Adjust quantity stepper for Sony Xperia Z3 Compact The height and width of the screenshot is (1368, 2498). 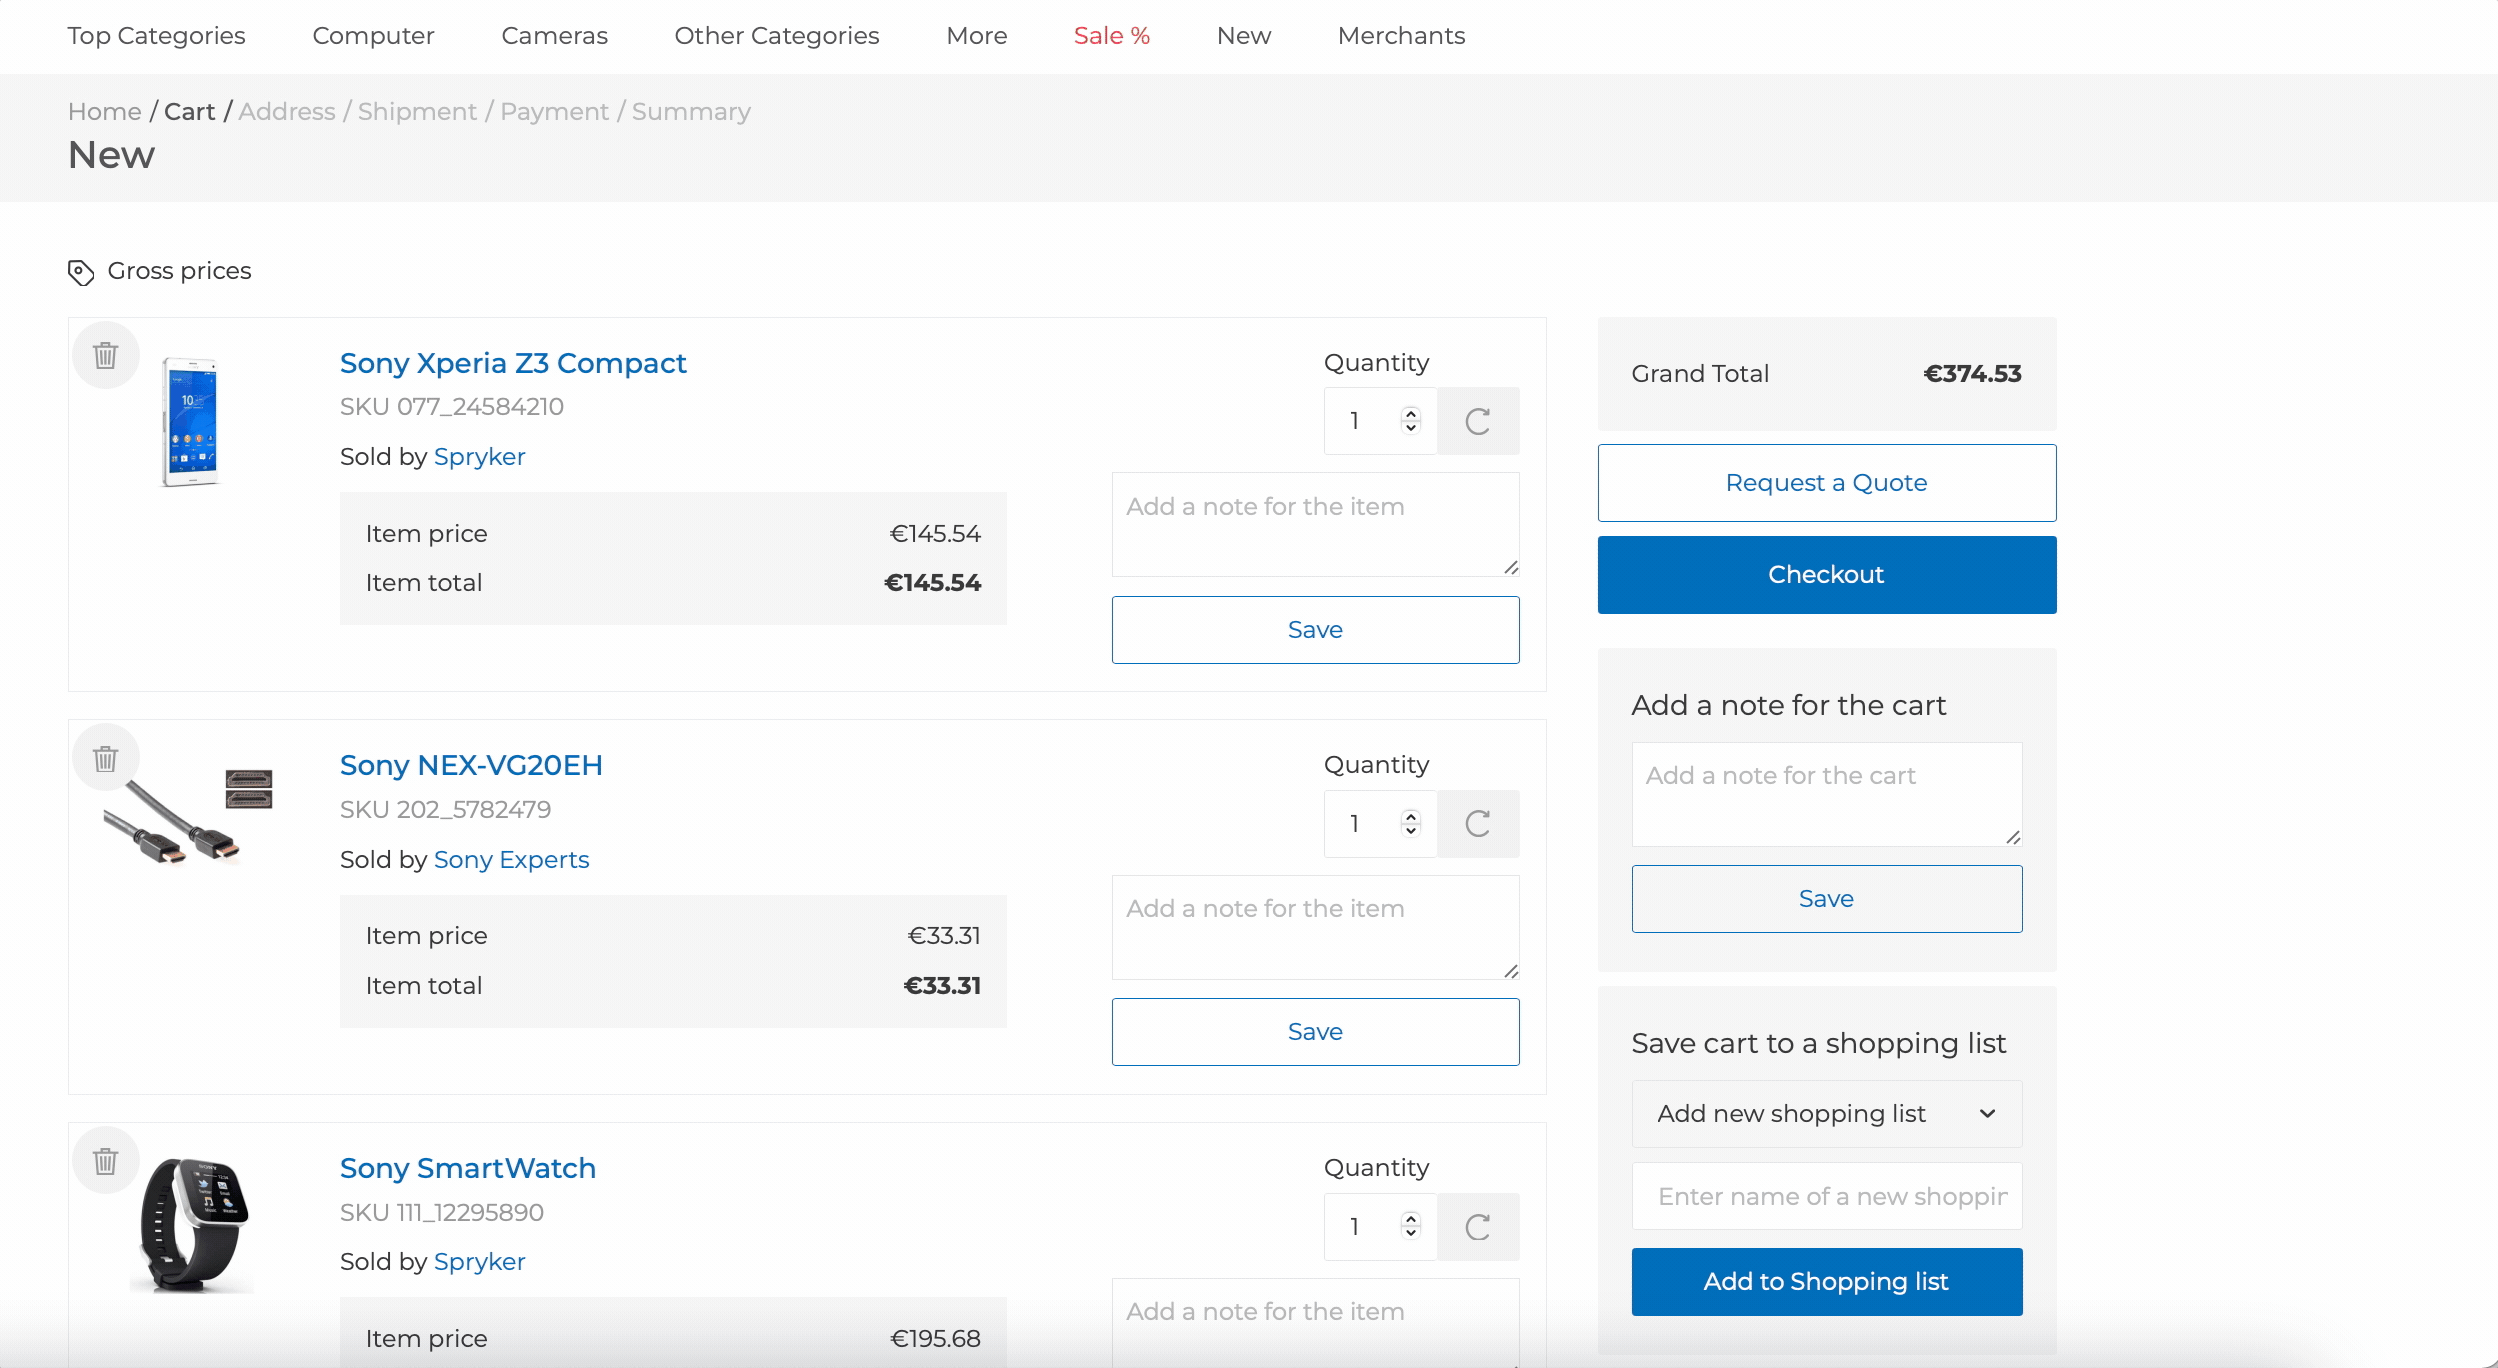[x=1411, y=421]
